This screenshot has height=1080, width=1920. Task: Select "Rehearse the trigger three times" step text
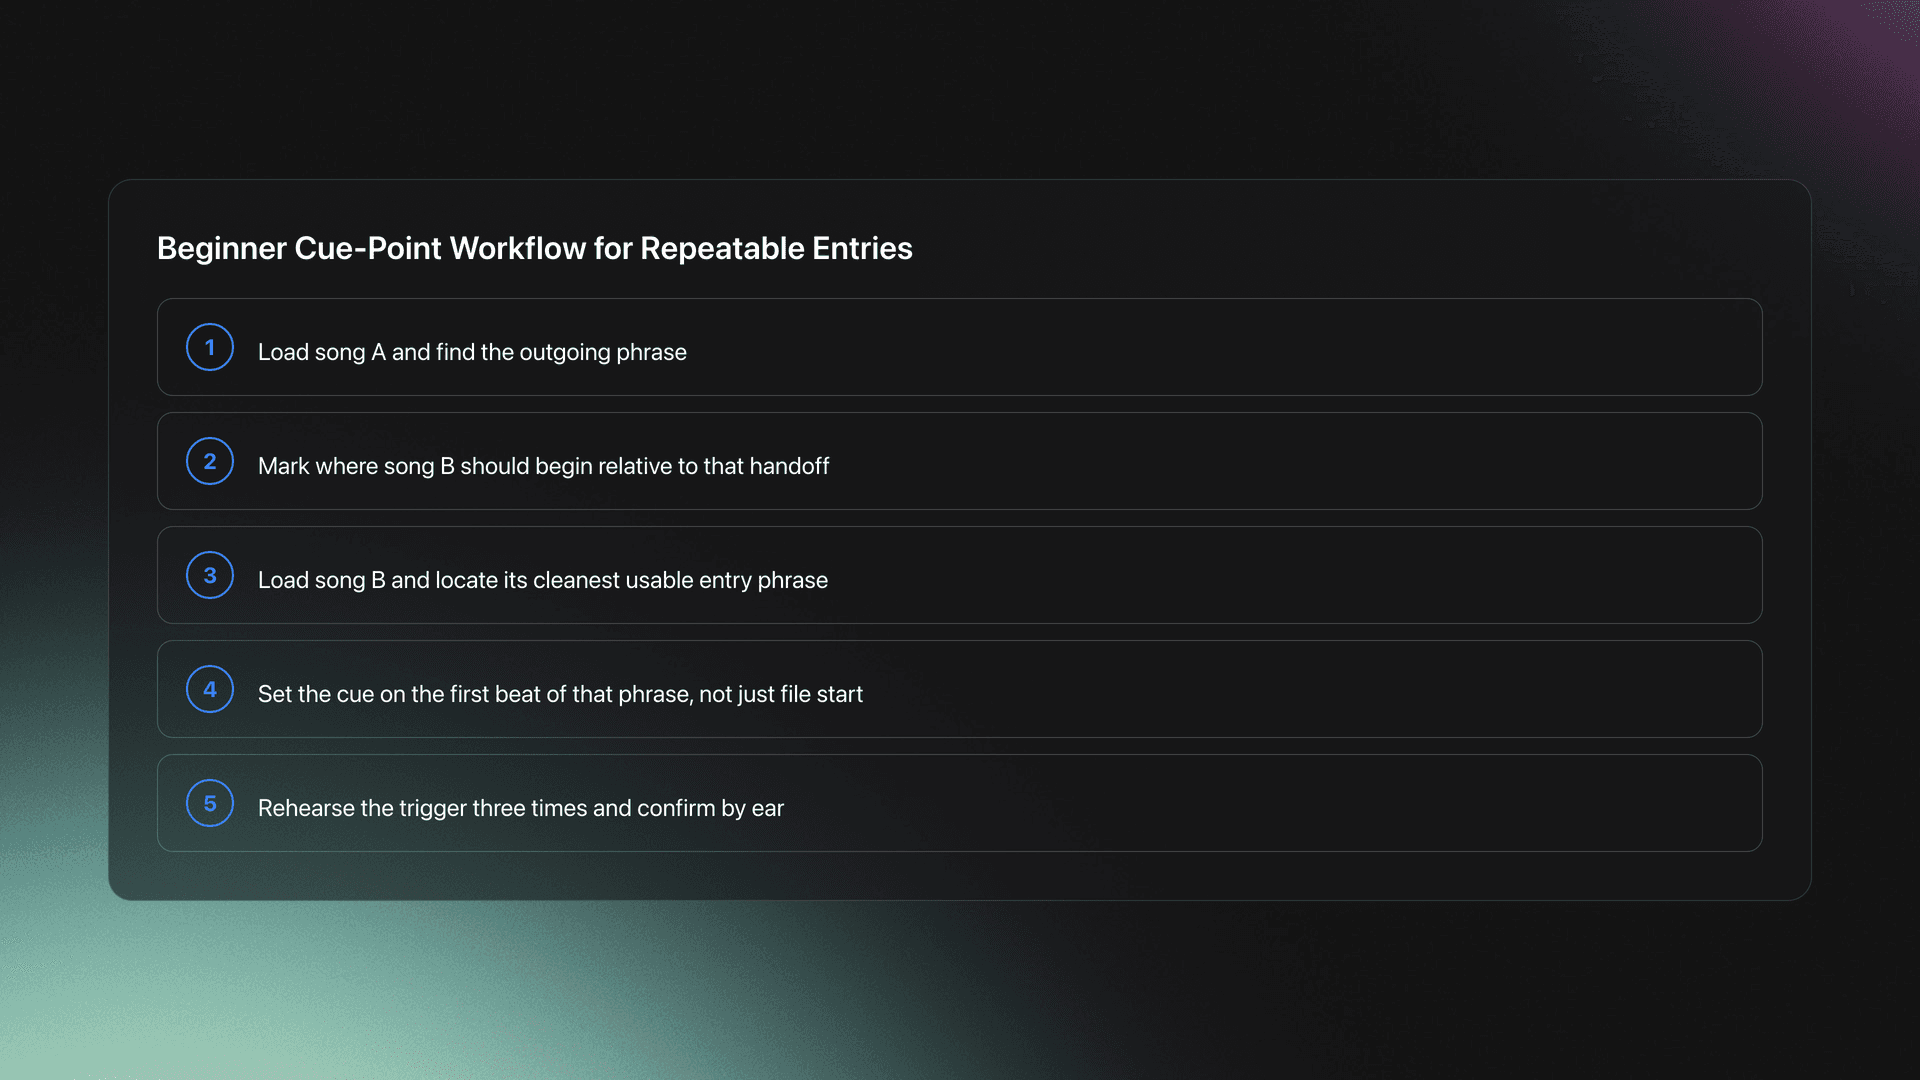(x=521, y=808)
